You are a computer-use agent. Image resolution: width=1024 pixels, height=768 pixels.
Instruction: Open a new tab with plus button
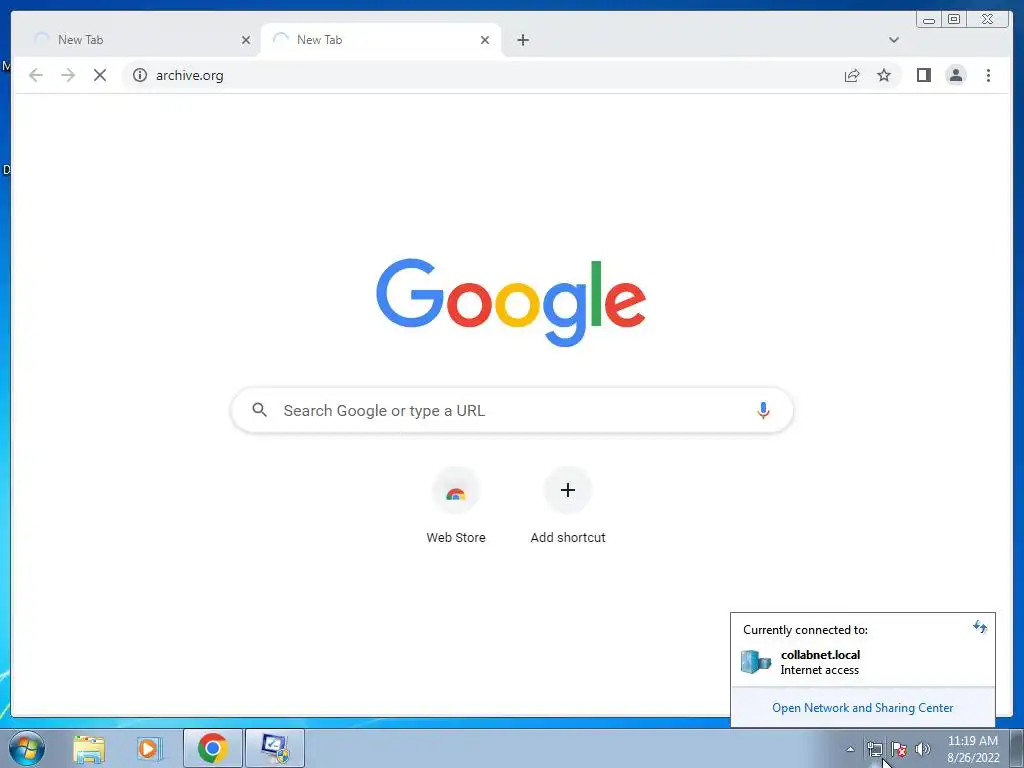522,40
